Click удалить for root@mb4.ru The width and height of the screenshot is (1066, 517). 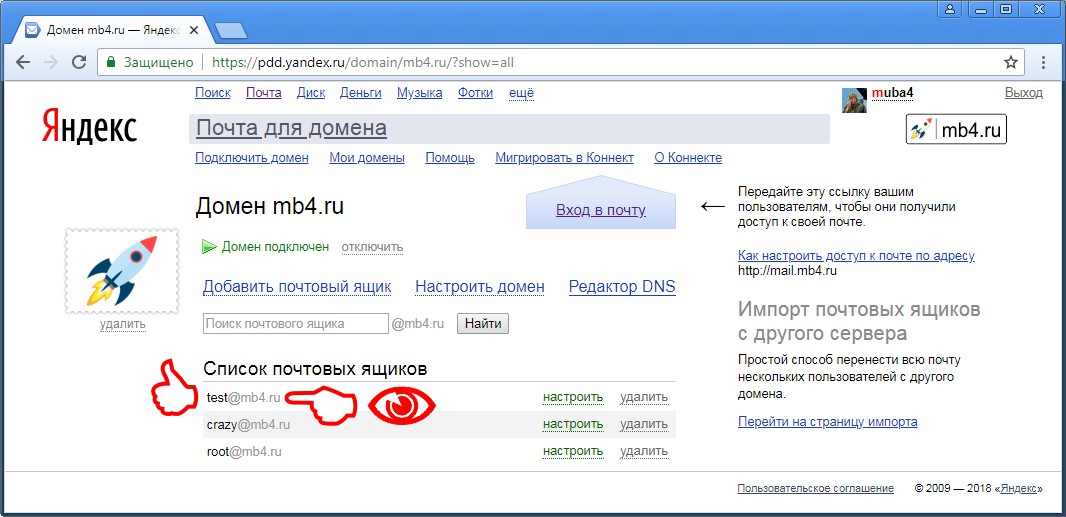coord(644,451)
